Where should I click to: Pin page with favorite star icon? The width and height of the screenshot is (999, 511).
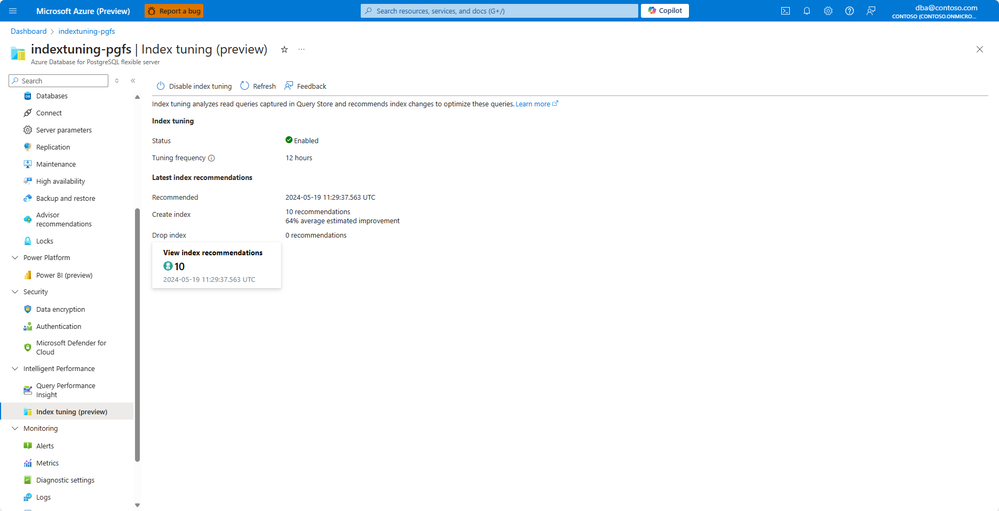pyautogui.click(x=284, y=50)
